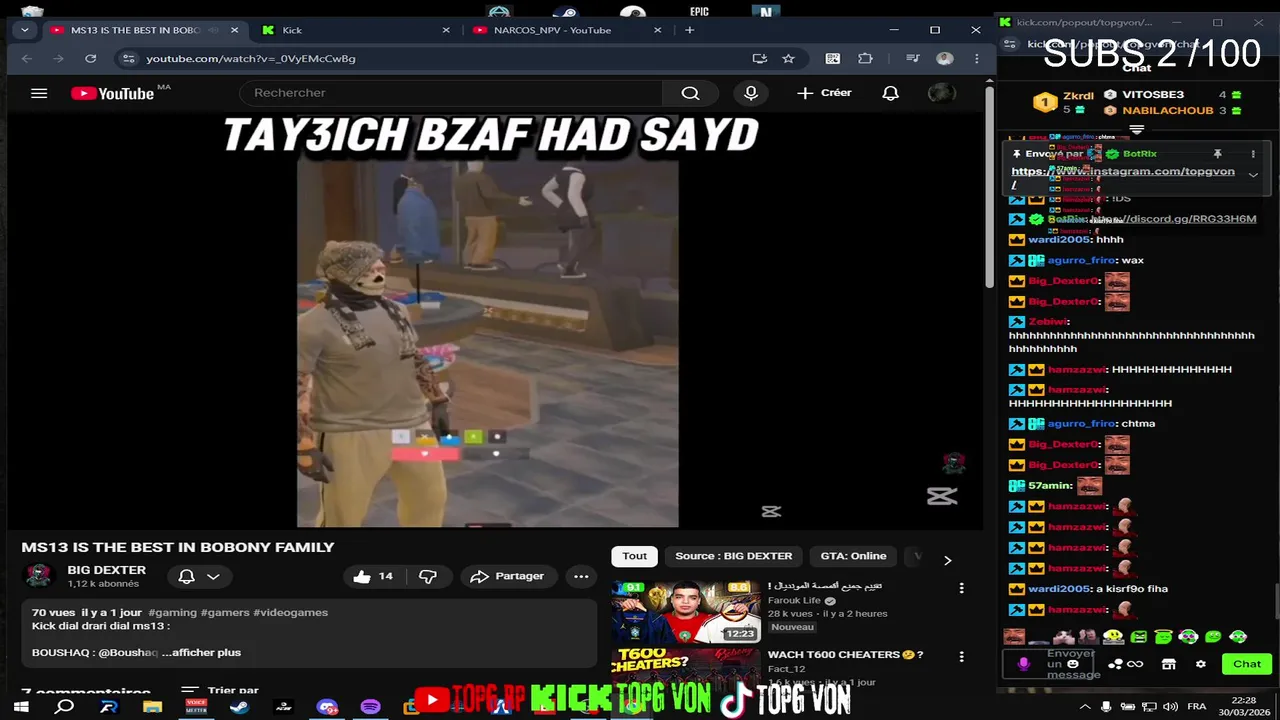This screenshot has height=720, width=1280.
Task: Open the video's more actions ellipsis
Action: (581, 576)
